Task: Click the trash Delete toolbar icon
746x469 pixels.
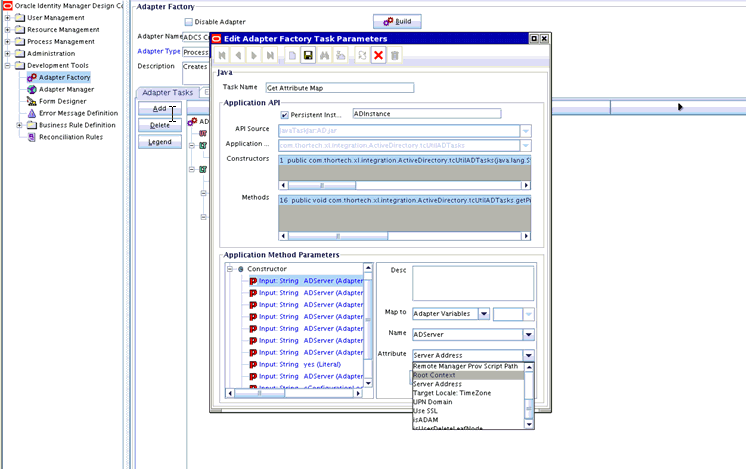Action: click(394, 56)
